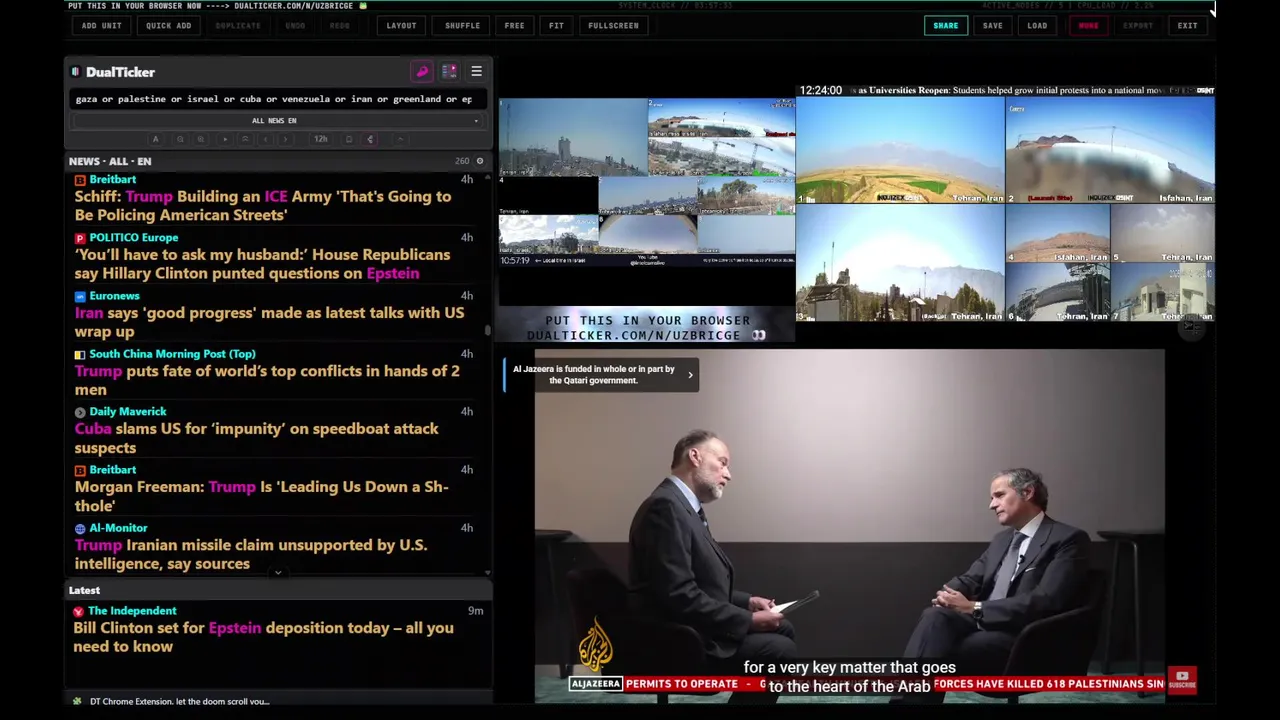Expand the Al Jazeera funding notice chevron
The width and height of the screenshot is (1280, 720).
pyautogui.click(x=690, y=375)
